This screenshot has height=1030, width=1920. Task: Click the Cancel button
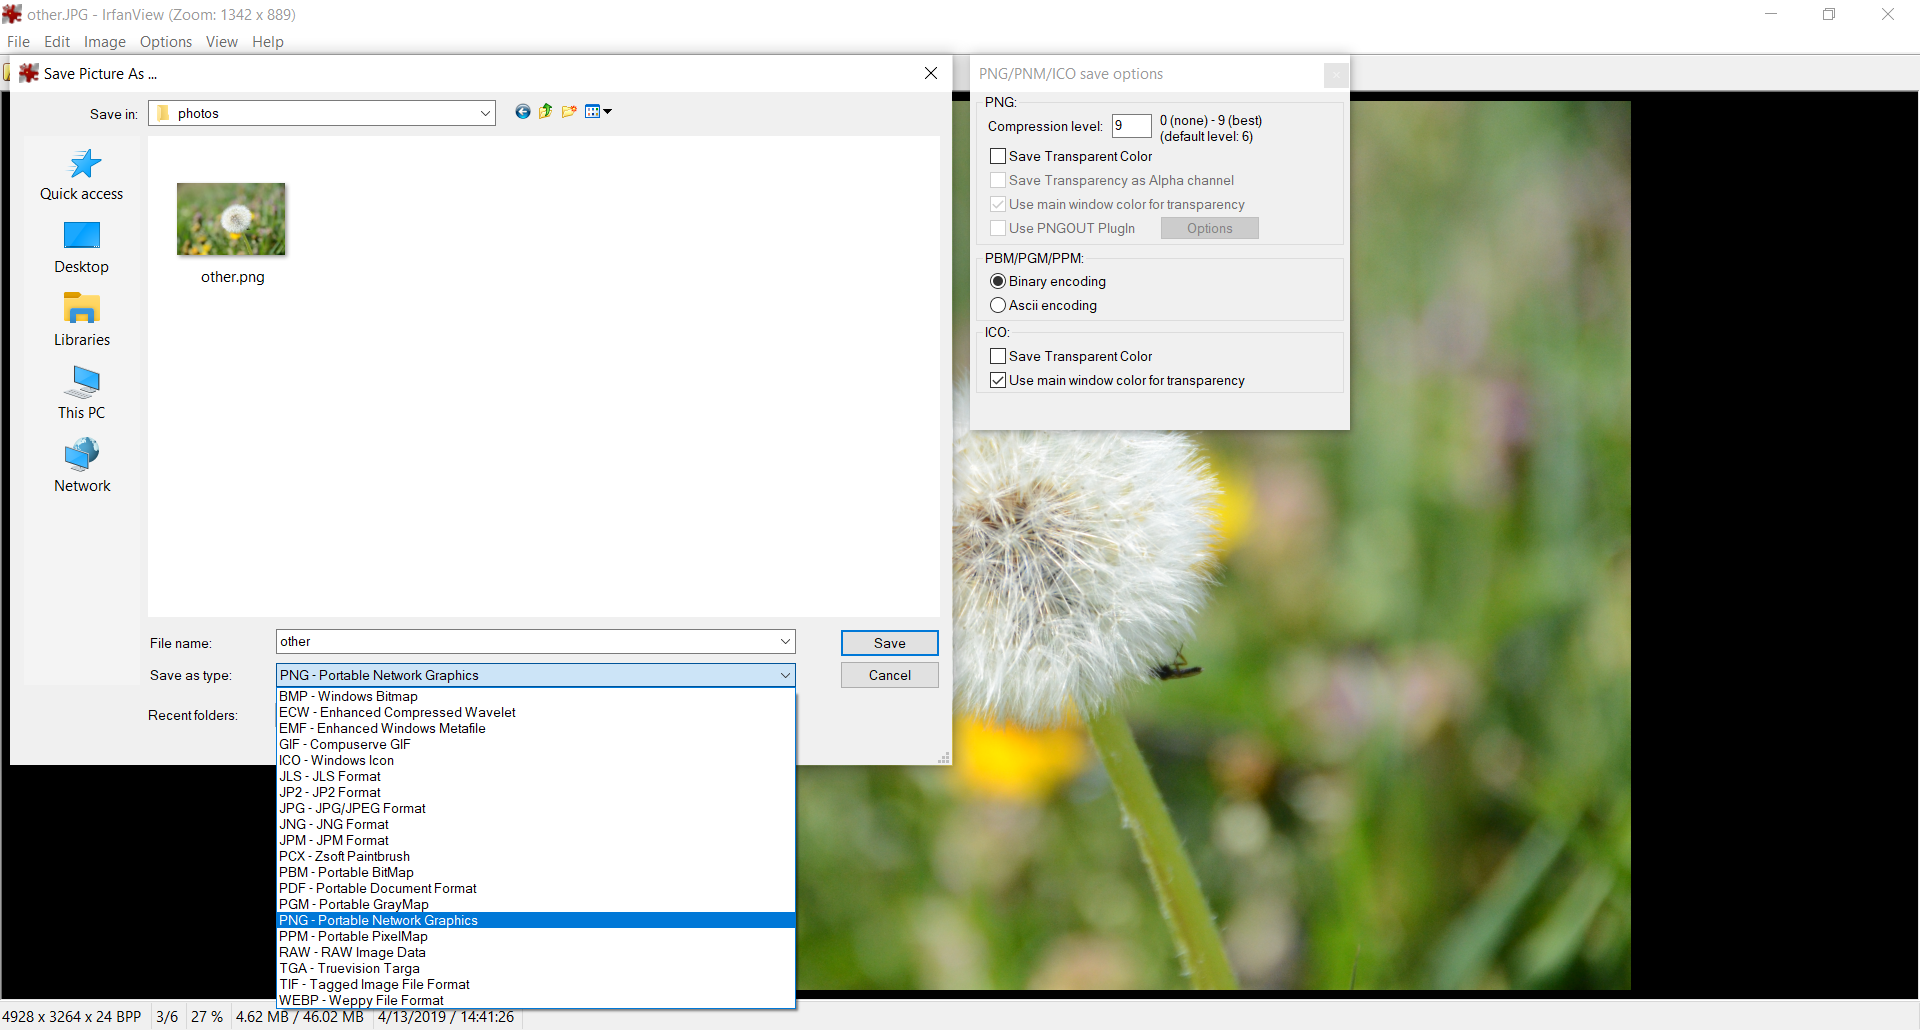889,676
